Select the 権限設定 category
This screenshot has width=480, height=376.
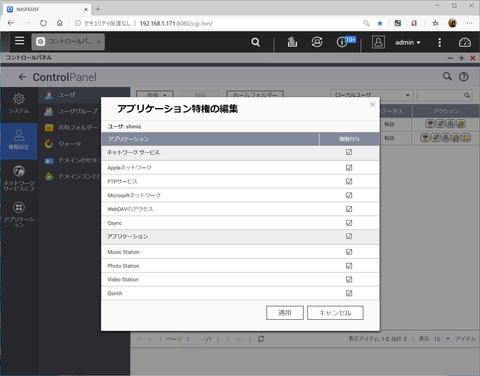coord(19,140)
